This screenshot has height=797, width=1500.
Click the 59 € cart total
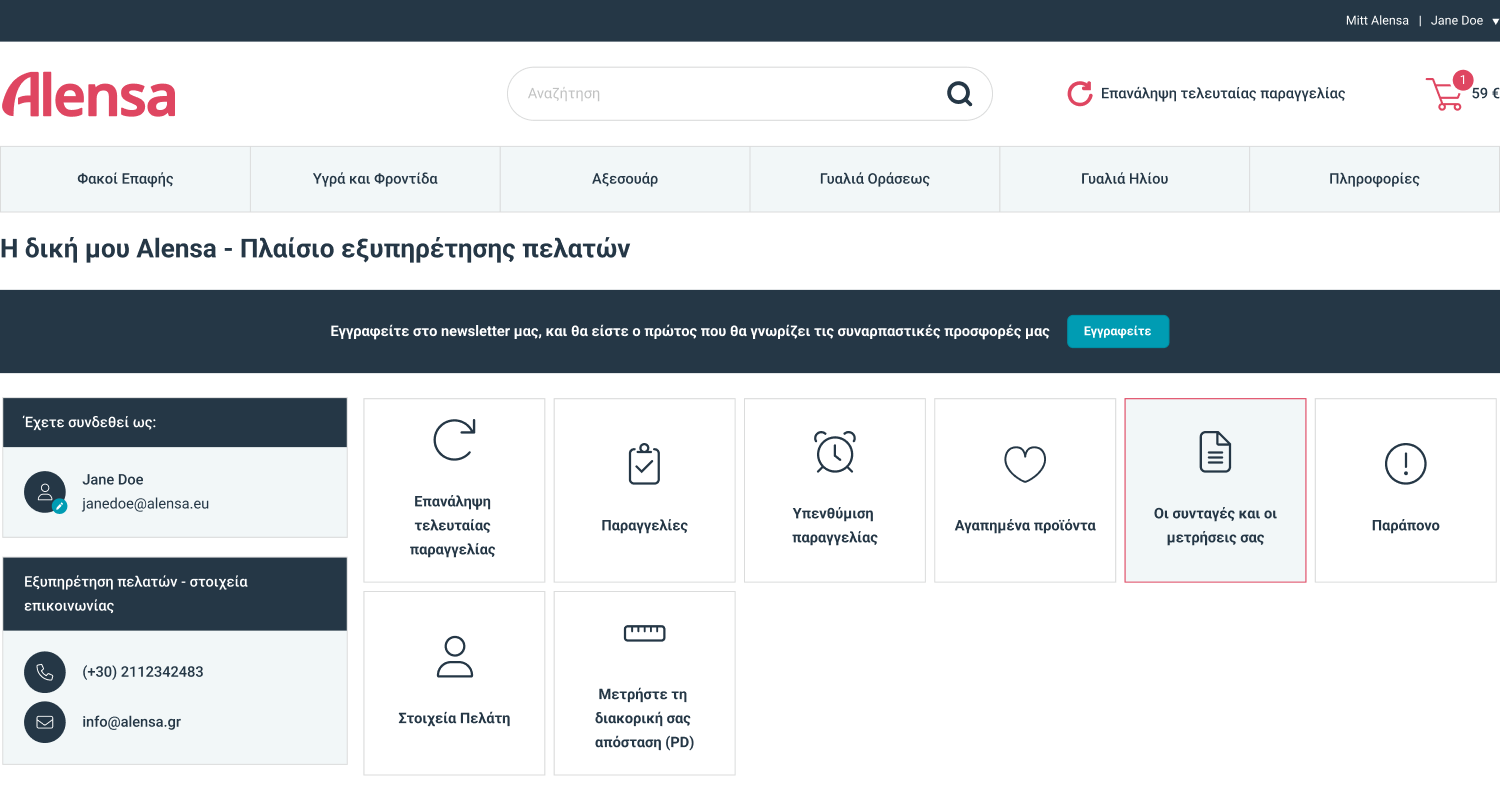1486,94
